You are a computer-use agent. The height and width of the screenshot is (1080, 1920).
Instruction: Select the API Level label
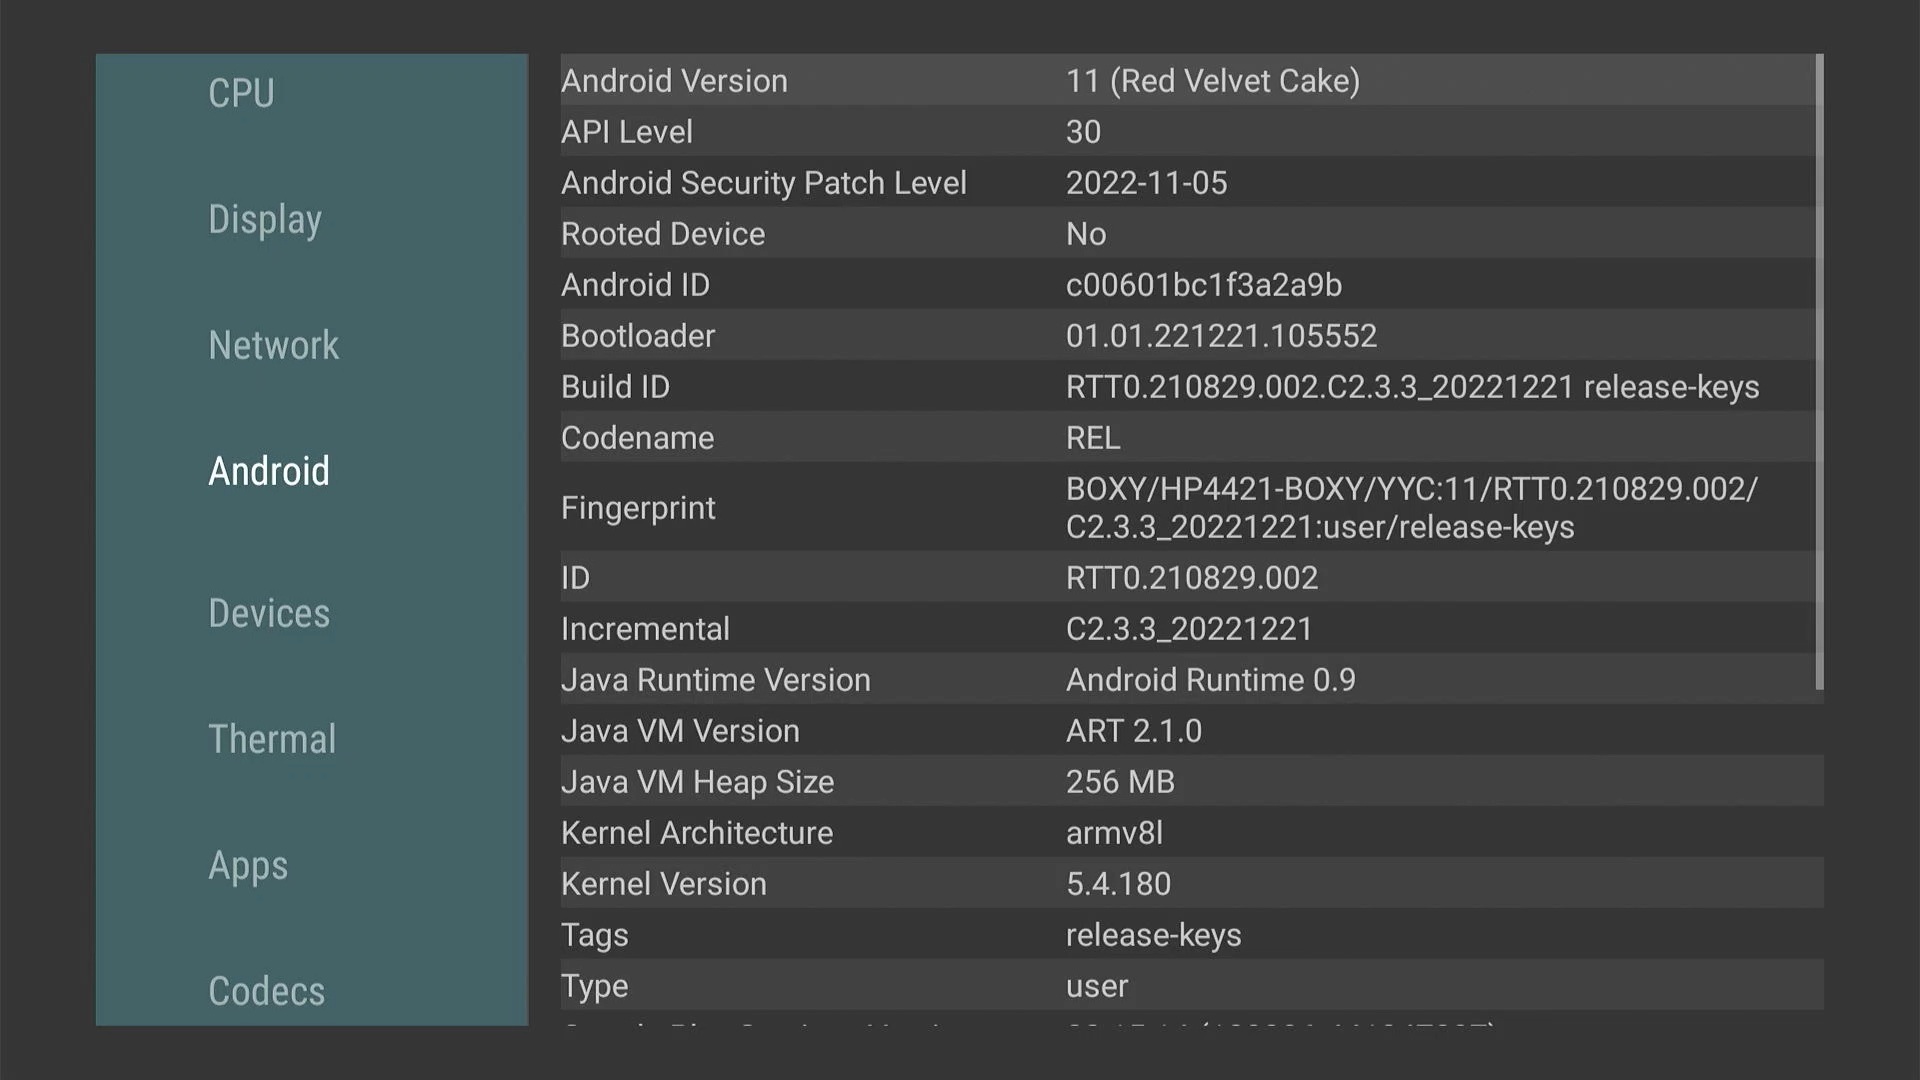click(627, 132)
